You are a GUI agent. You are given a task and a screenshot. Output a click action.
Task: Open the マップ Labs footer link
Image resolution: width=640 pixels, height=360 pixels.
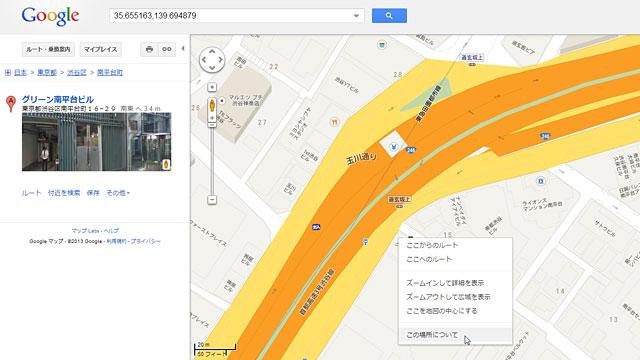[x=86, y=231]
